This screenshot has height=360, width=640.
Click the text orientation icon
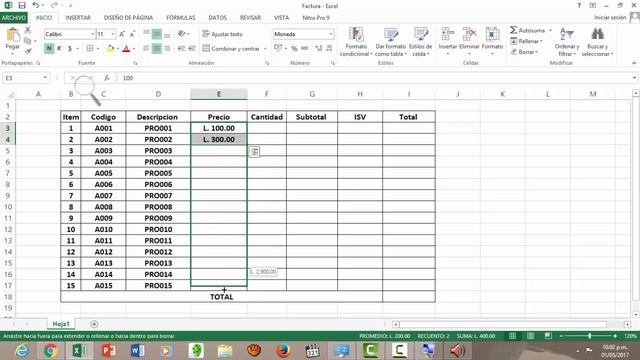(x=182, y=34)
